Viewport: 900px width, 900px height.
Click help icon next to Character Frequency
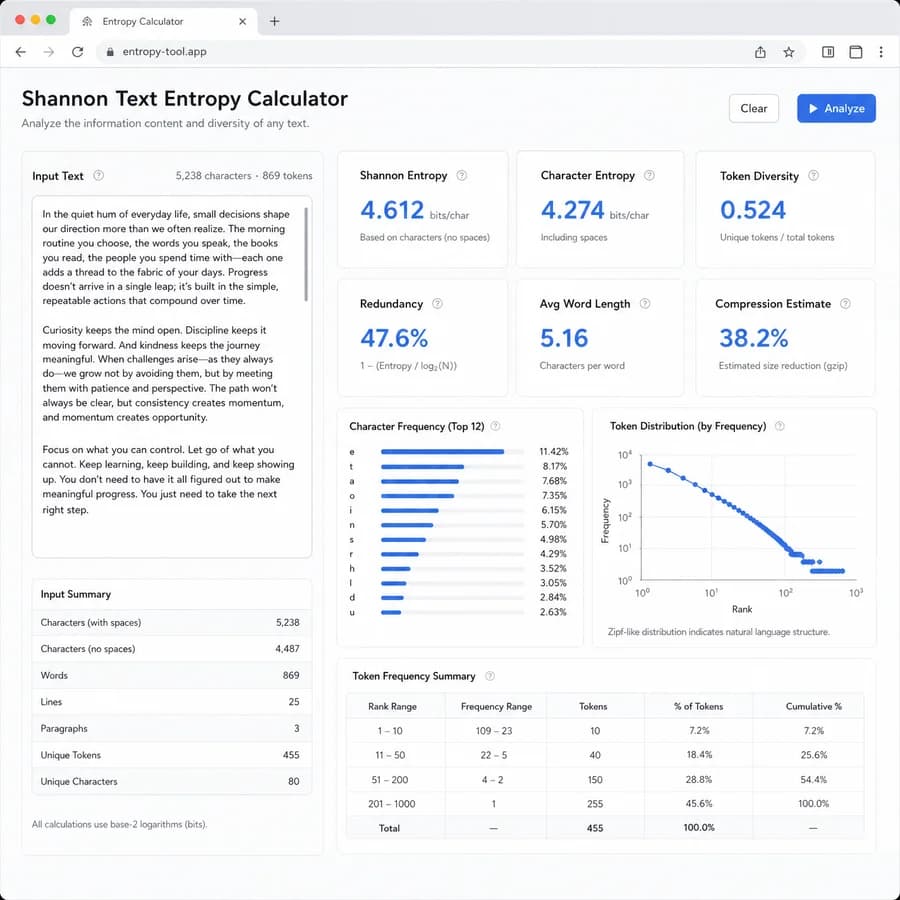pyautogui.click(x=495, y=426)
